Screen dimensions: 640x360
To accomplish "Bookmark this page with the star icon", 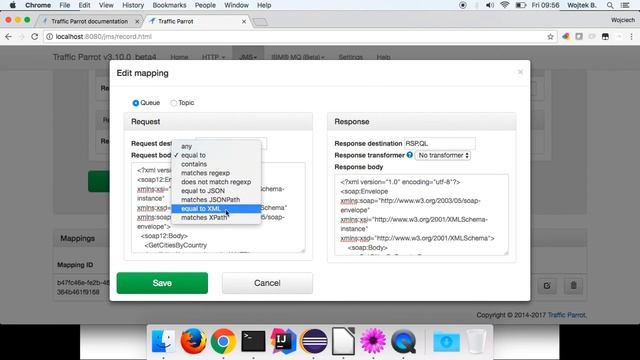I will point(550,37).
